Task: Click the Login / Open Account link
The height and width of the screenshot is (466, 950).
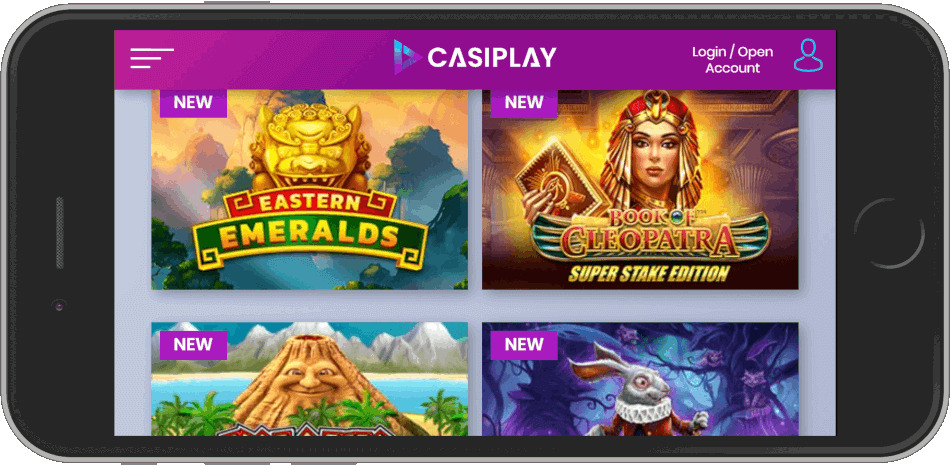Action: click(732, 60)
